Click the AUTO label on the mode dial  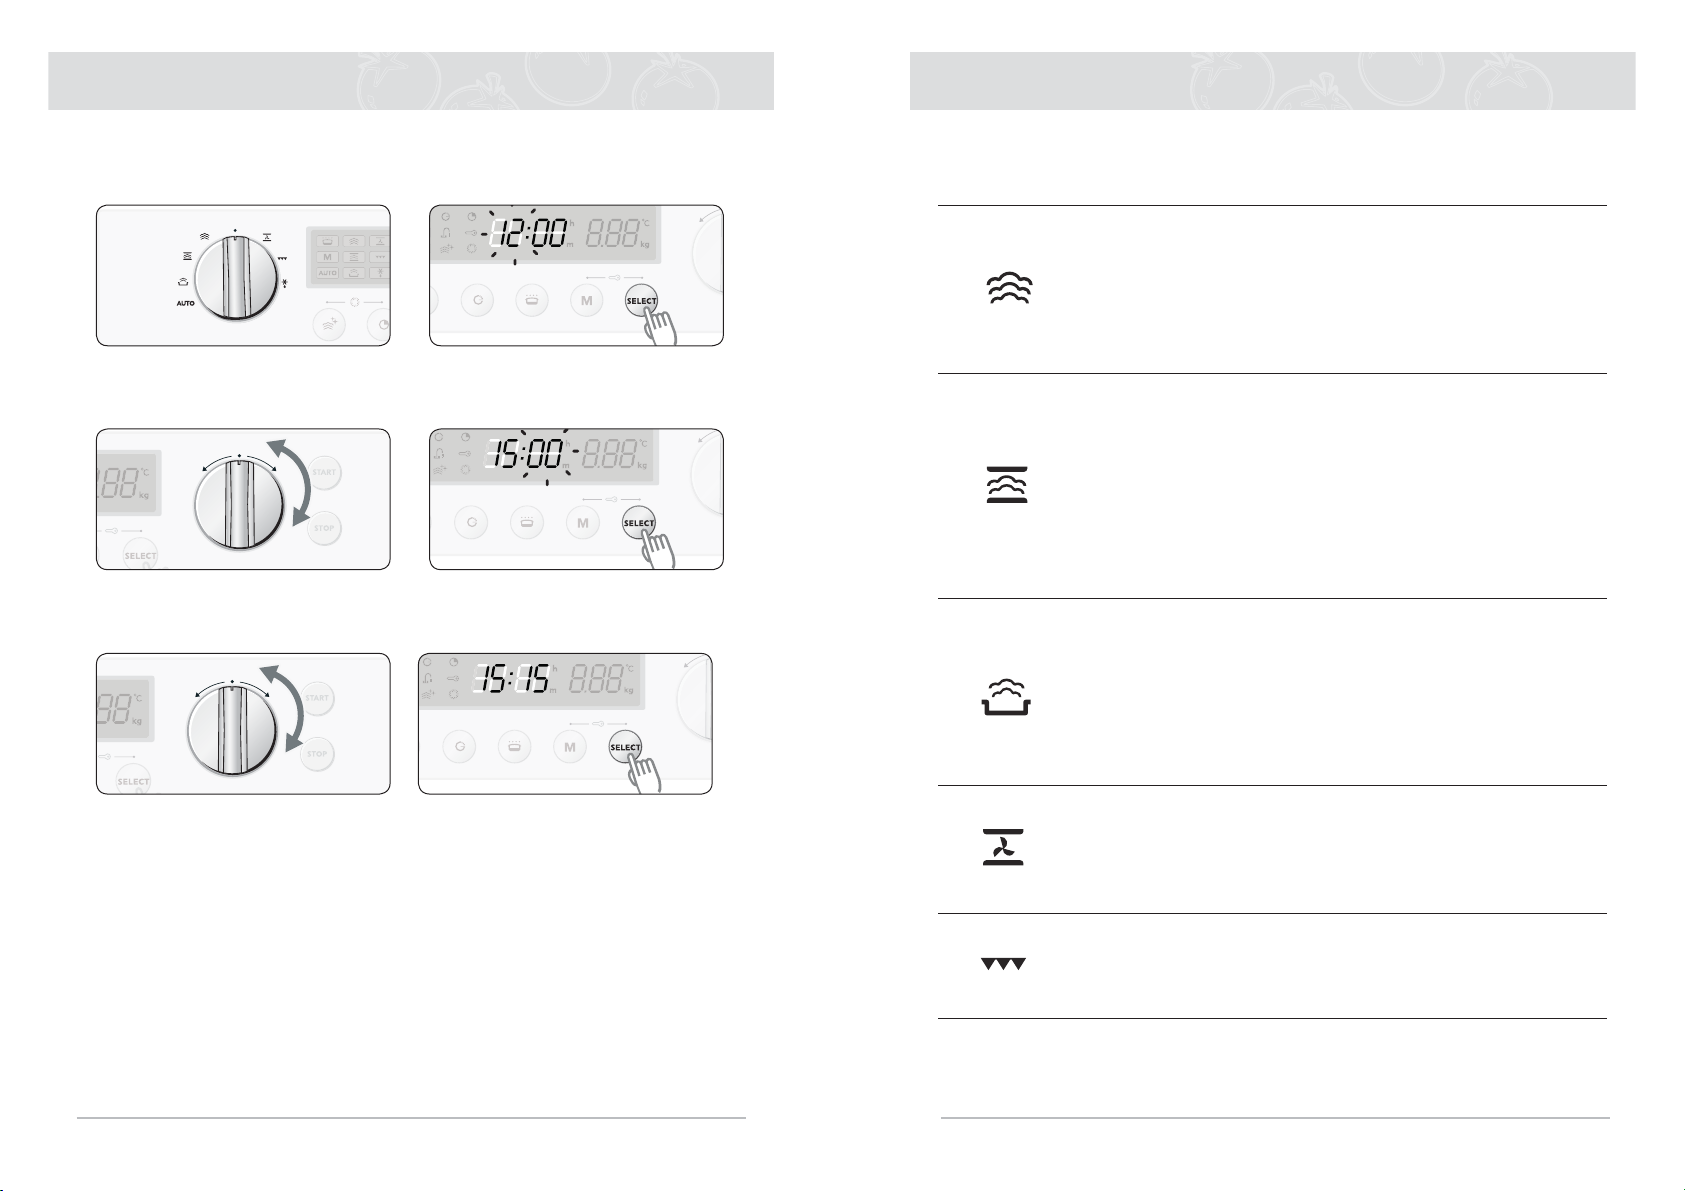(x=186, y=303)
